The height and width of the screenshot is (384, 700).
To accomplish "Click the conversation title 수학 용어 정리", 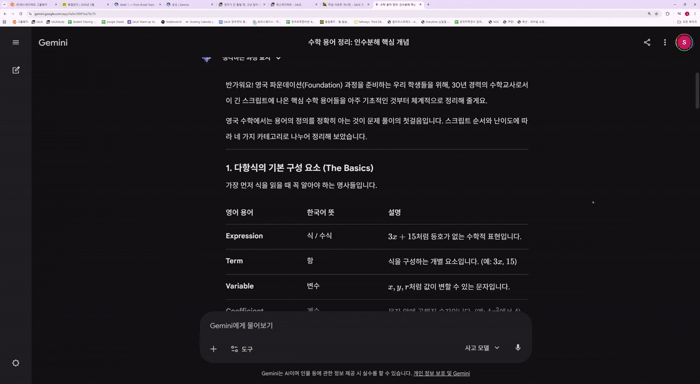I will tap(358, 42).
